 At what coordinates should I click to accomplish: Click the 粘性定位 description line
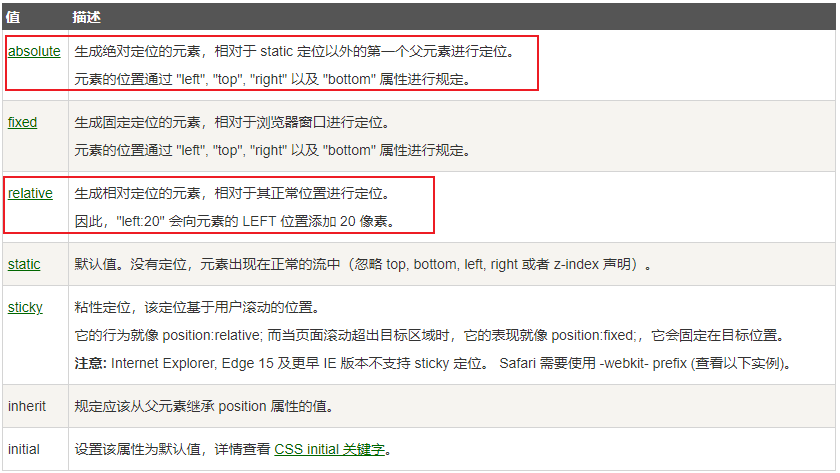[197, 307]
